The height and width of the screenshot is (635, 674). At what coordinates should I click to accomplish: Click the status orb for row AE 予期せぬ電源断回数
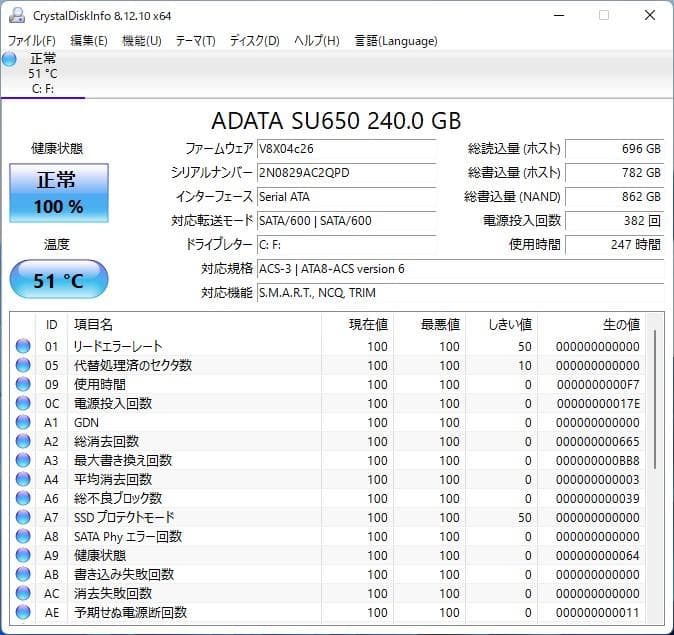click(x=23, y=612)
